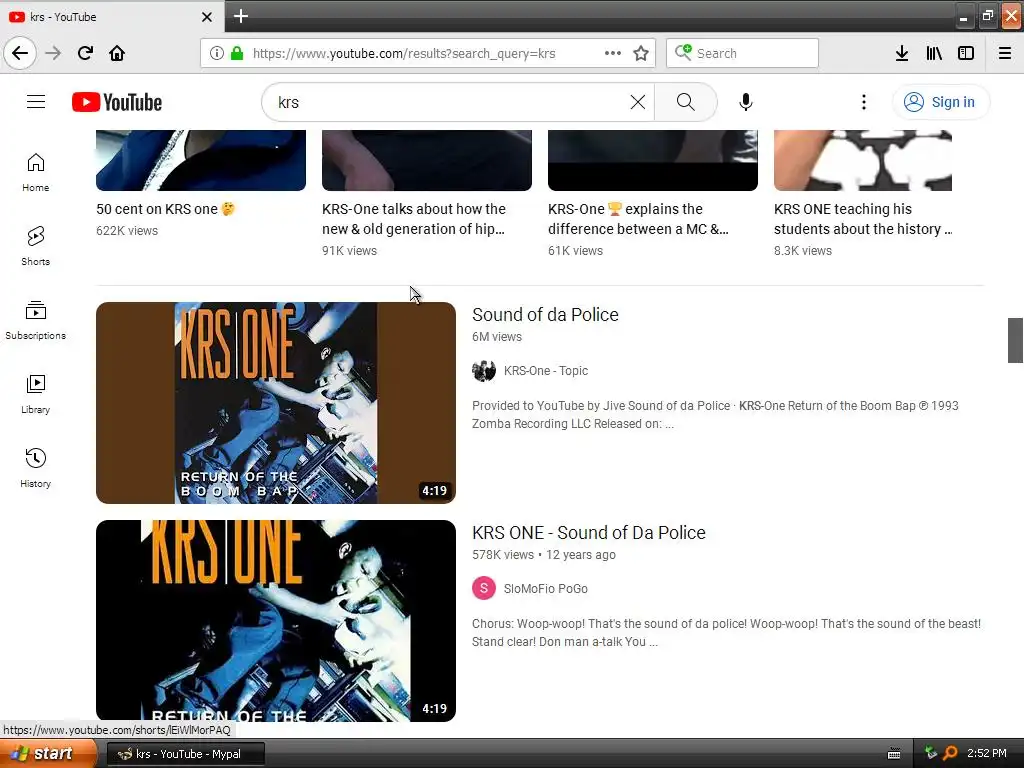Open short 'KRS-One talks about how the new'
The height and width of the screenshot is (768, 1024).
coord(413,219)
